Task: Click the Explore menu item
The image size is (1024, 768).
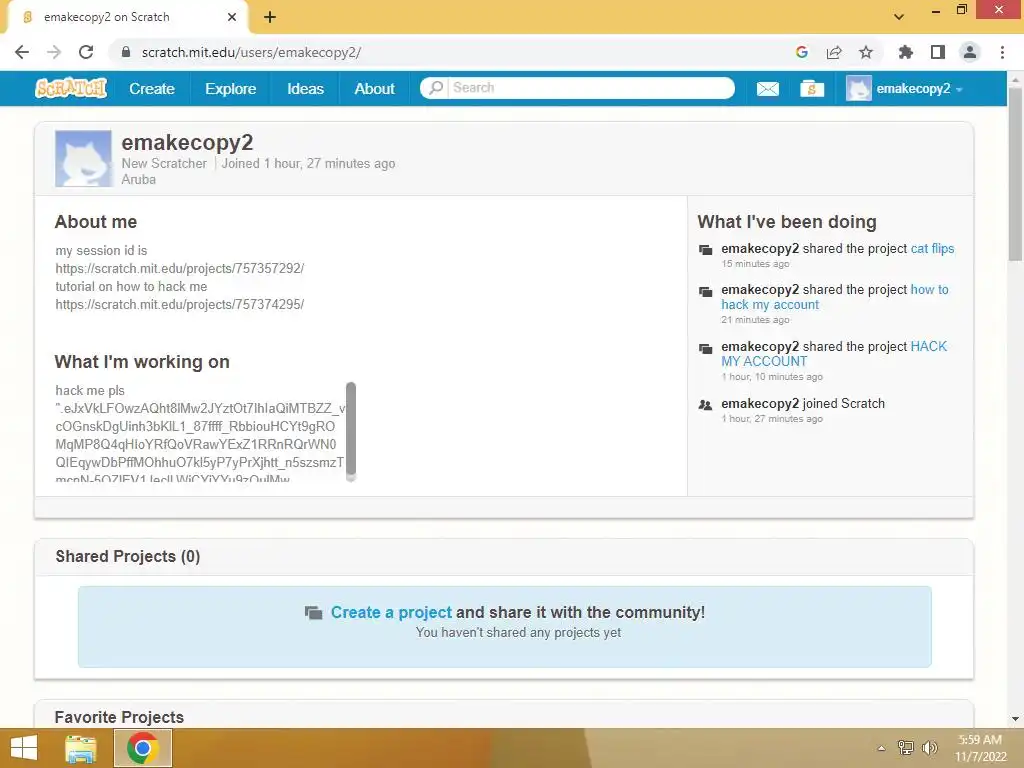Action: pyautogui.click(x=231, y=88)
